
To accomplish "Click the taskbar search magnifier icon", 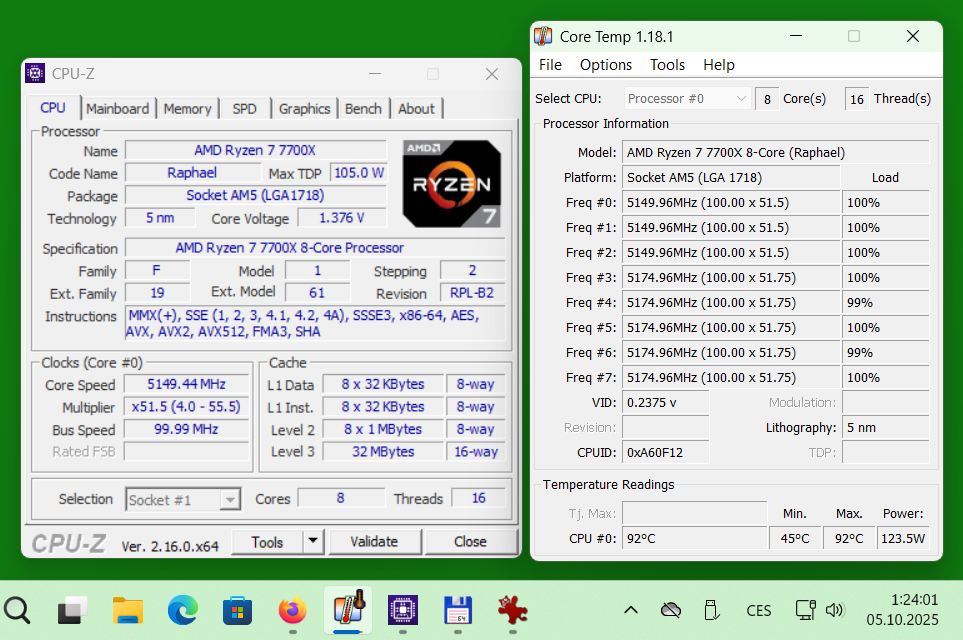I will point(17,609).
